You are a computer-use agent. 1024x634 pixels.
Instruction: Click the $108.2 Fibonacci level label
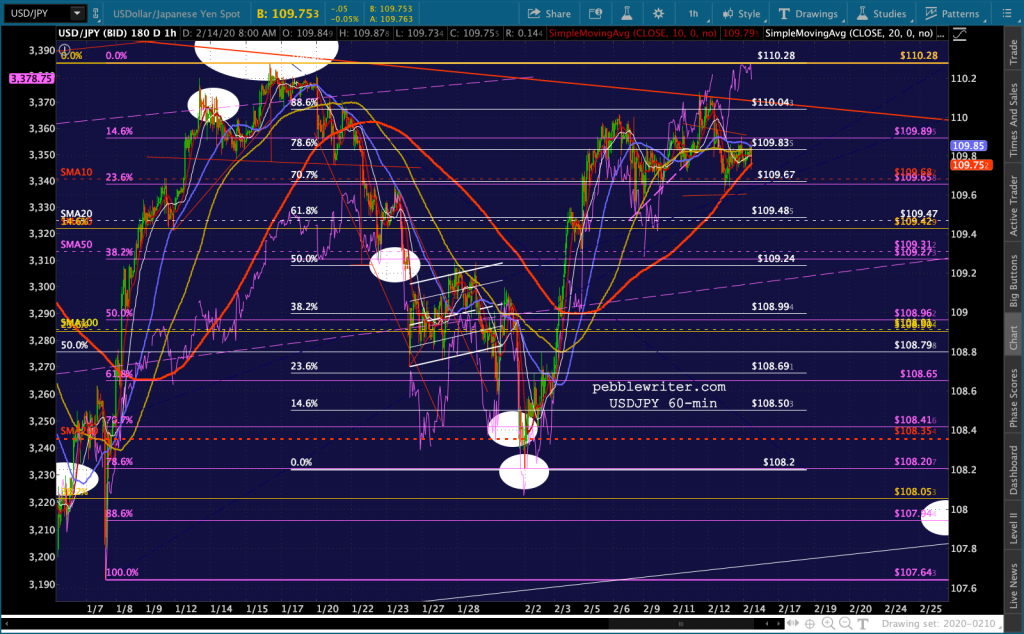(778, 462)
